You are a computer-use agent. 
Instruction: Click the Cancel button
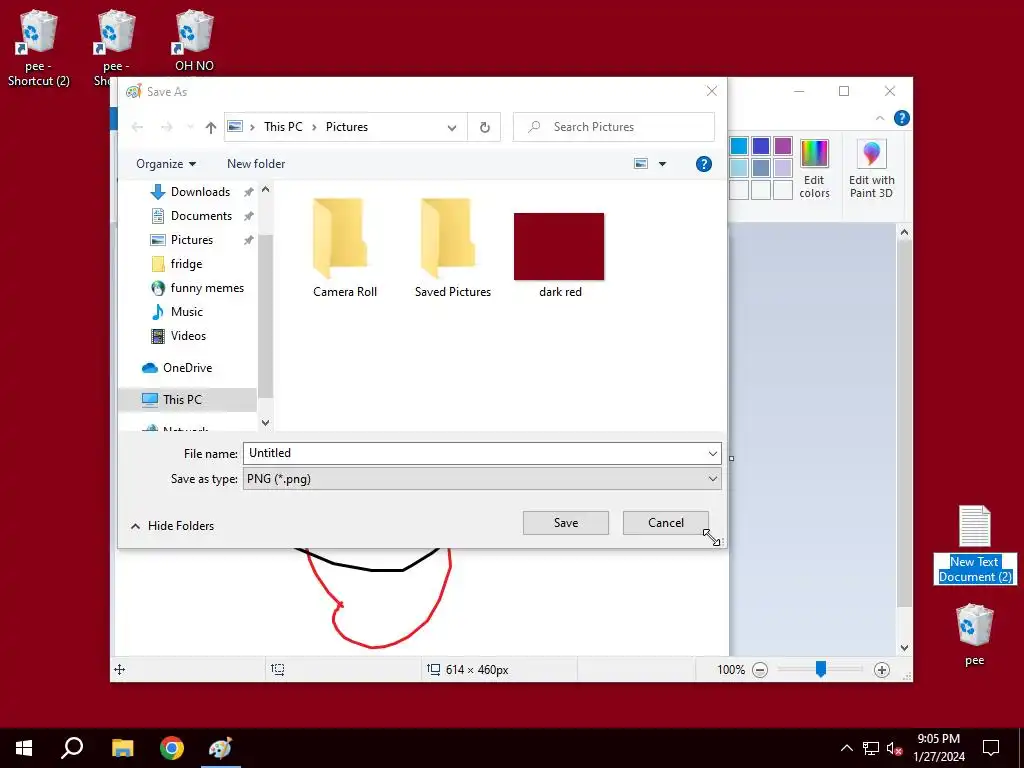point(665,523)
